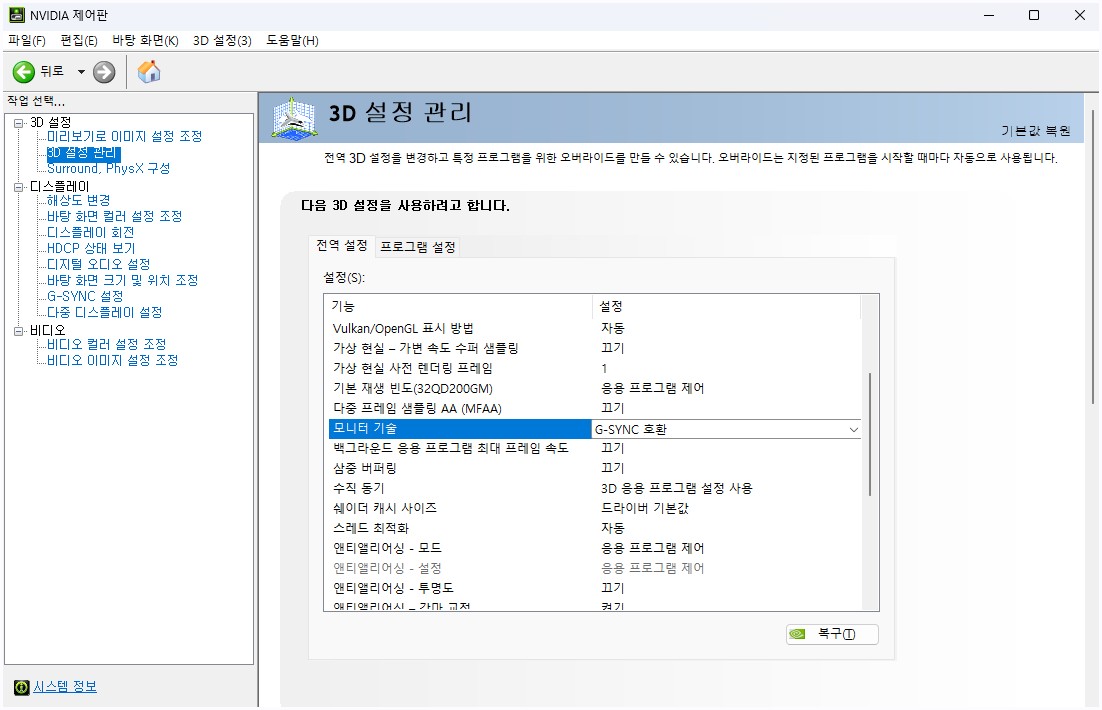Select the 삼중 버퍼링 row
Viewport: 1102px width, 710px height.
pos(595,468)
